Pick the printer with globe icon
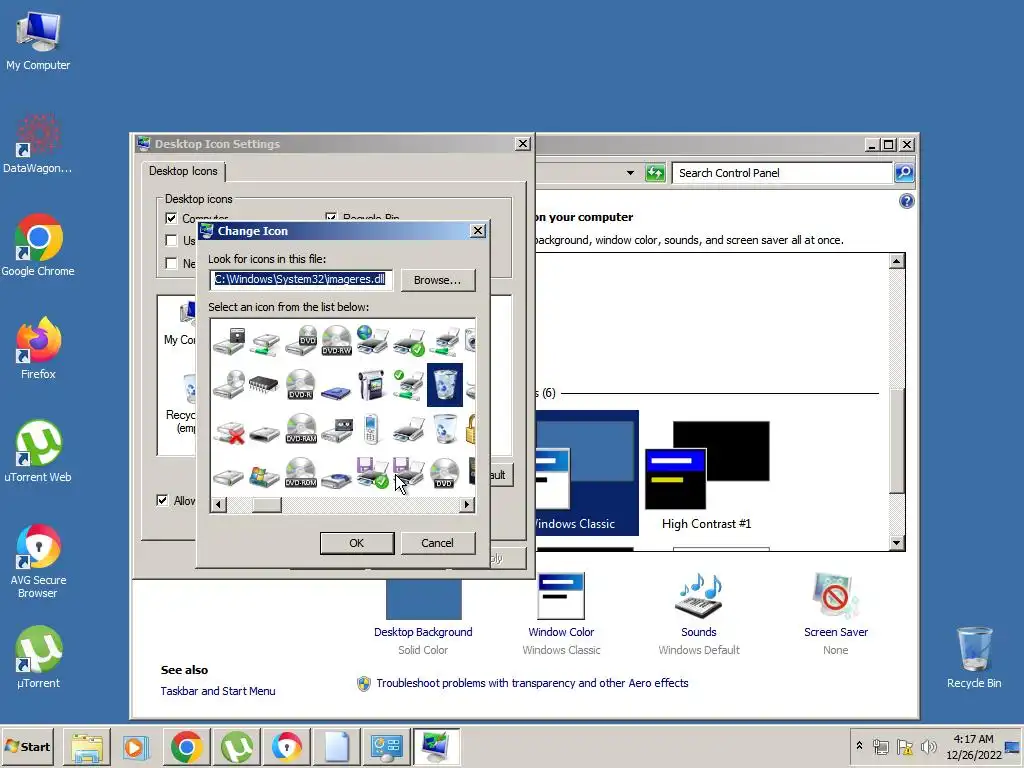Image resolution: width=1024 pixels, height=768 pixels. point(372,340)
